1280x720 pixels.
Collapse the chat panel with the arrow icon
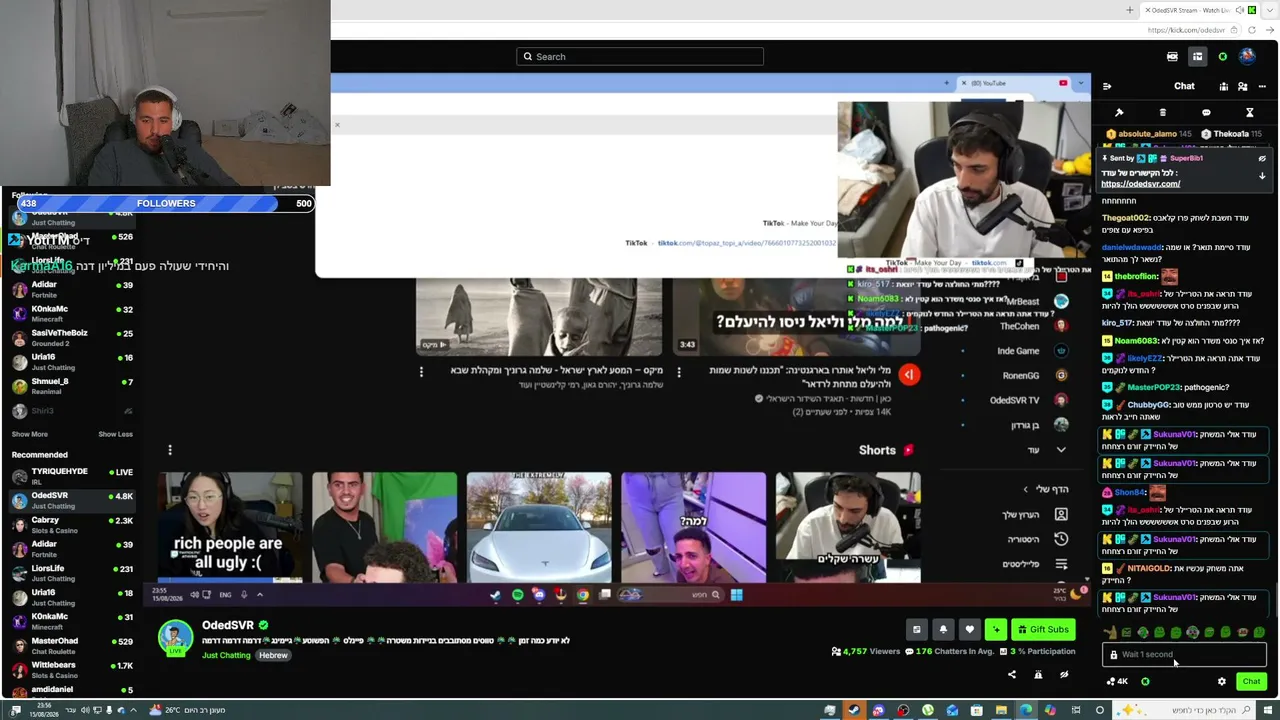point(1107,86)
